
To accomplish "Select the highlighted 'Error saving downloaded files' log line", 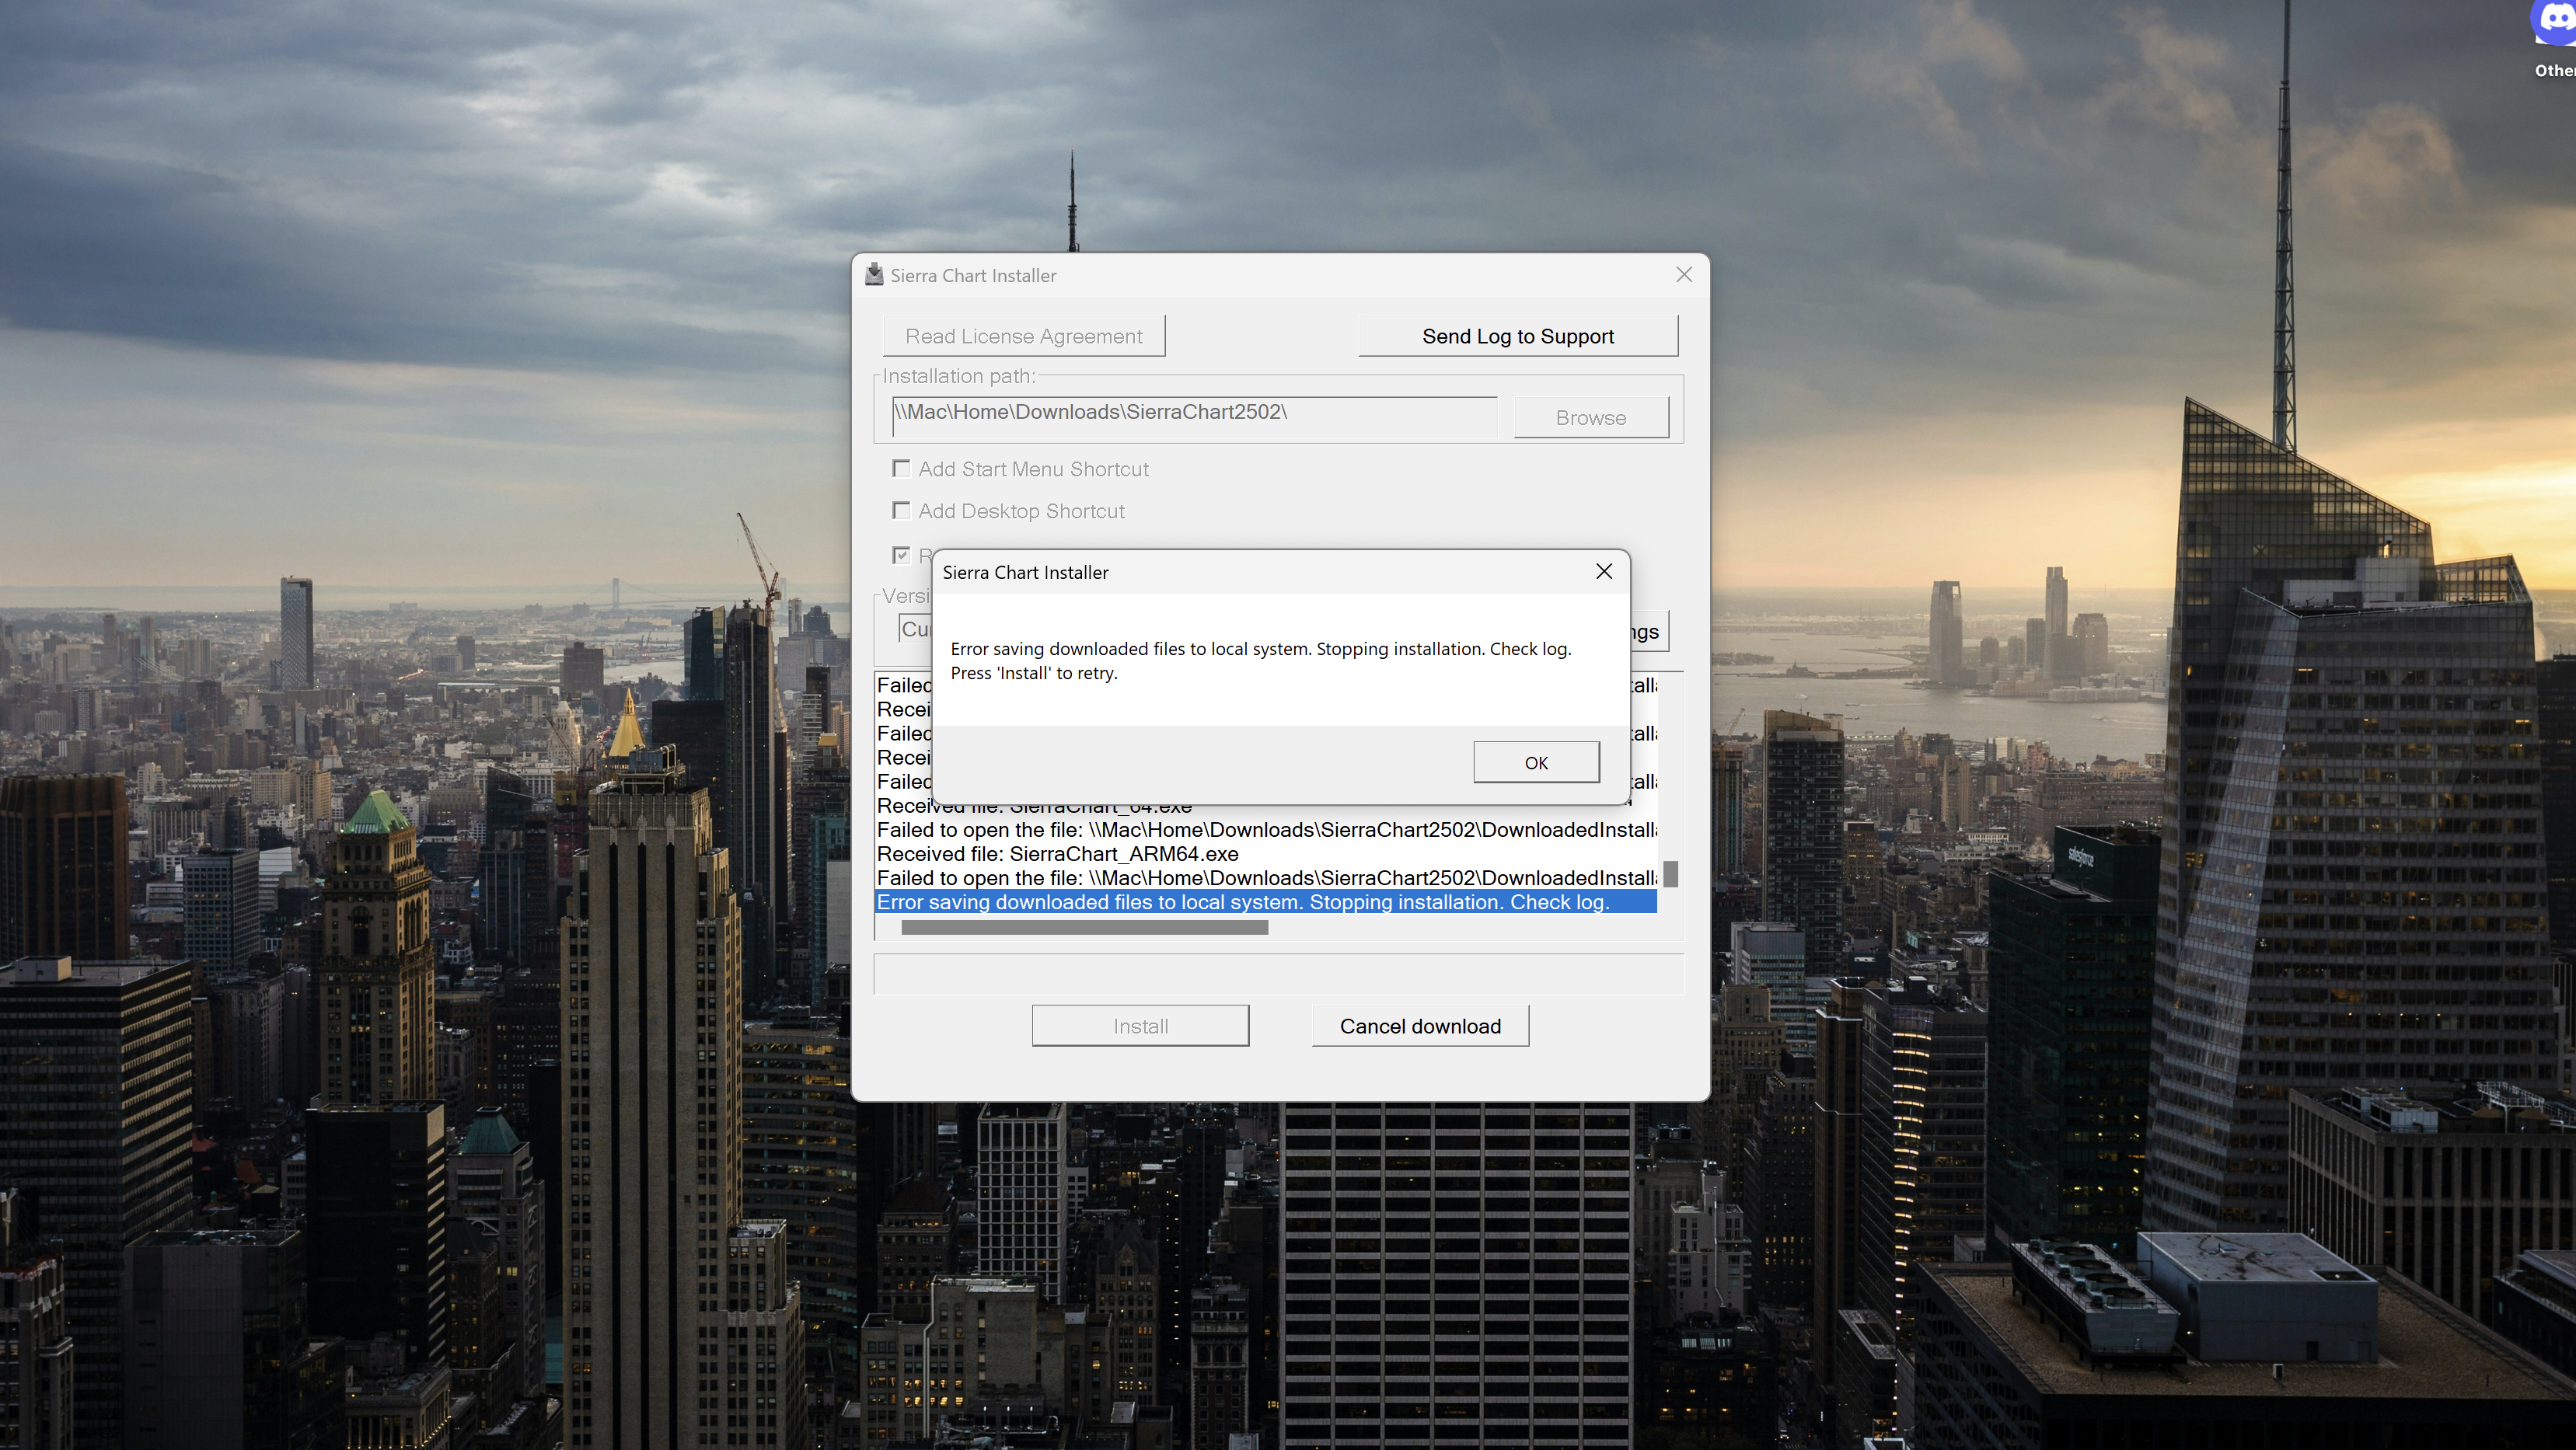I will (1242, 902).
